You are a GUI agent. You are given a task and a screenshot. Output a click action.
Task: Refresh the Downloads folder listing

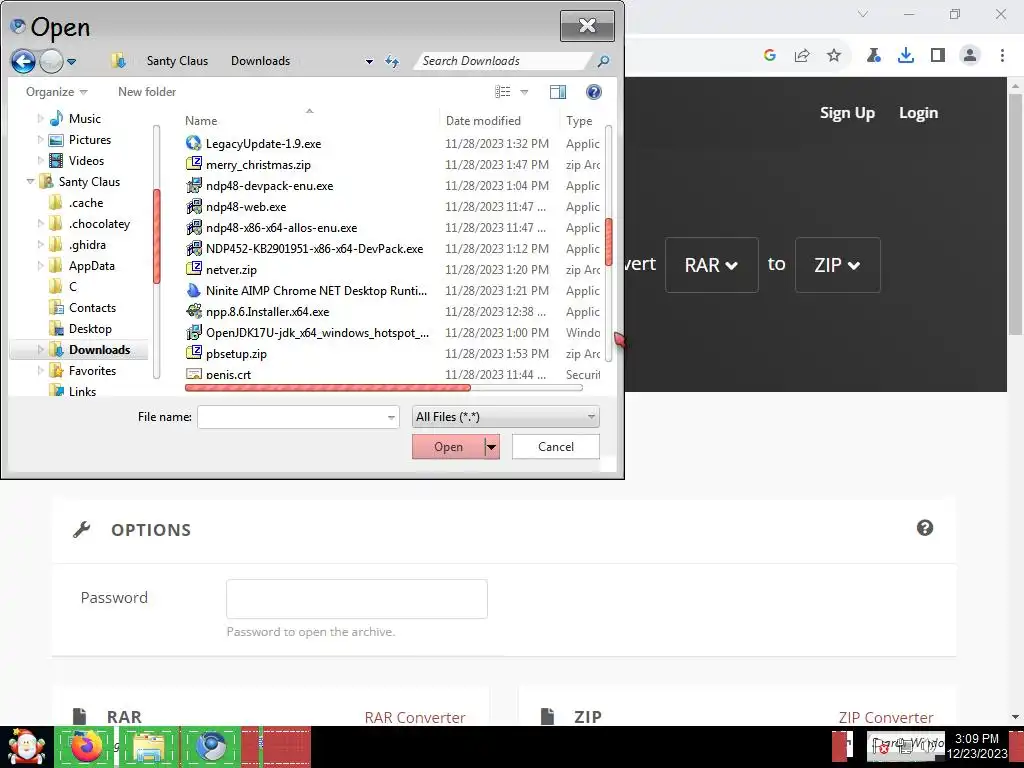392,61
